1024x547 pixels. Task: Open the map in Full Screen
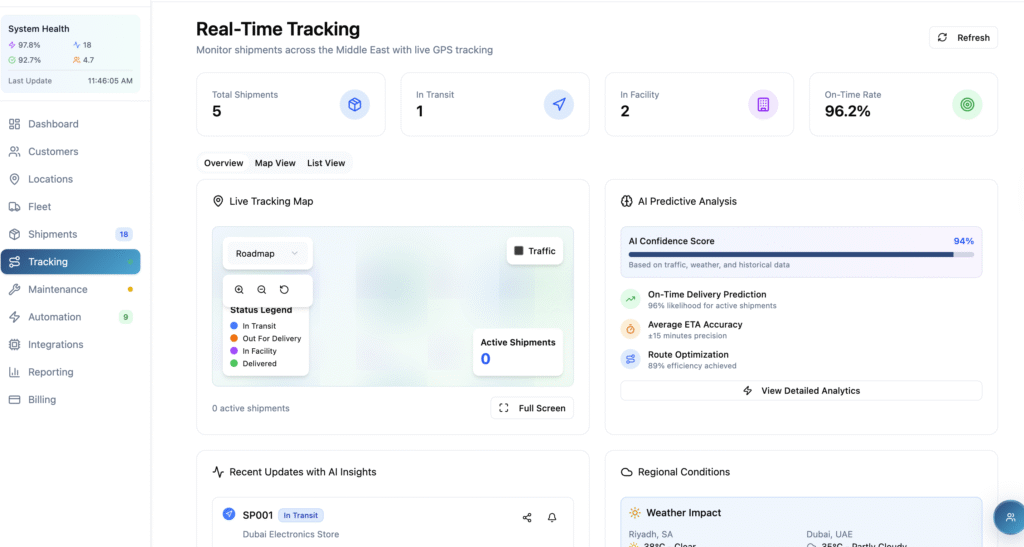coord(532,408)
